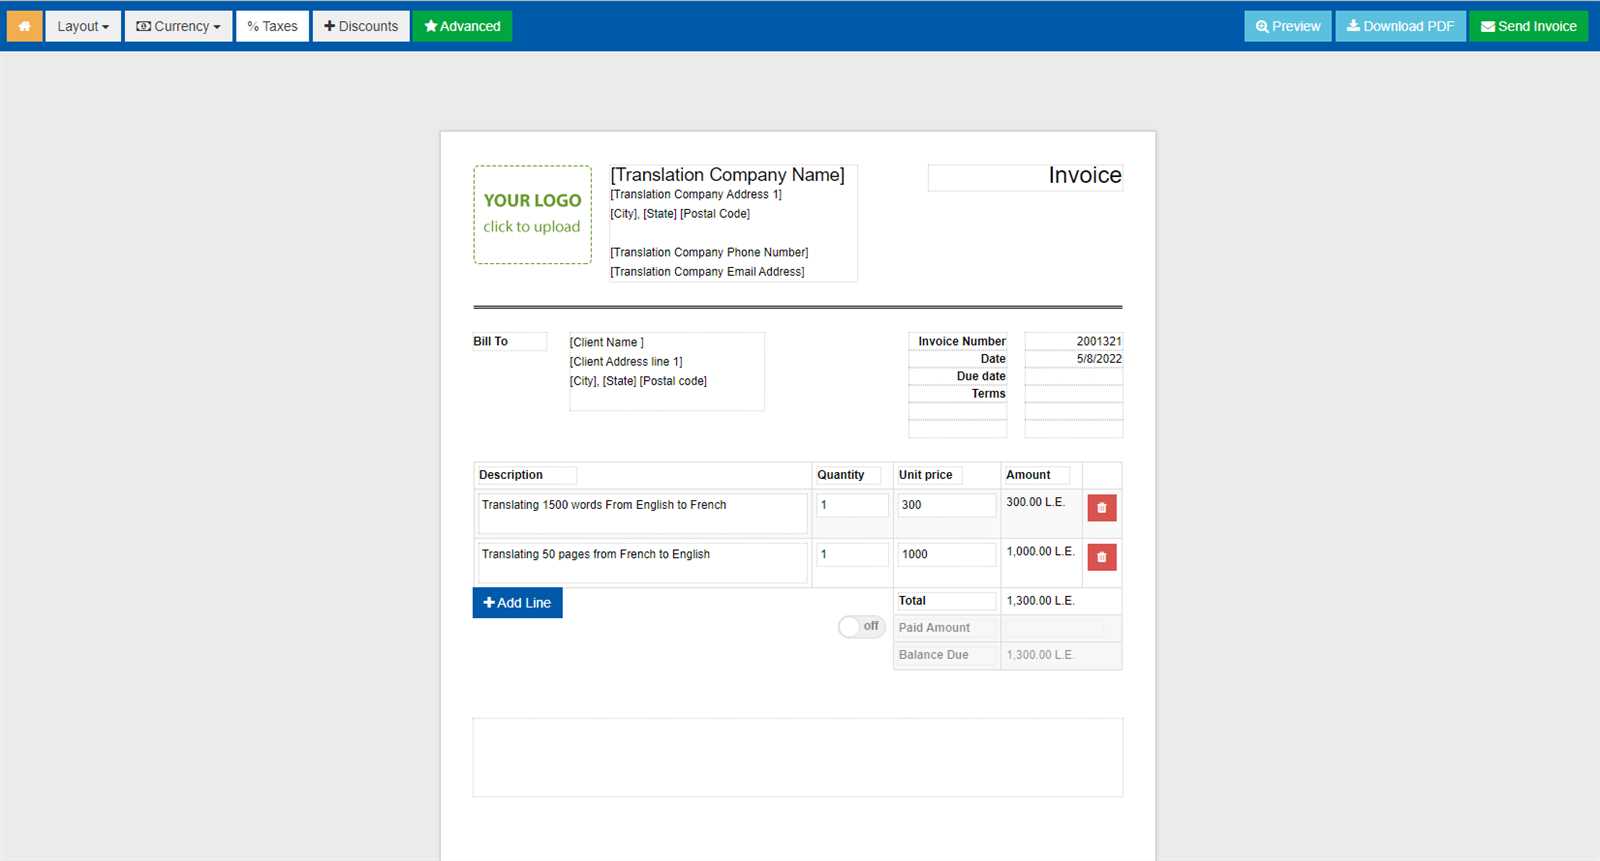This screenshot has width=1600, height=861.
Task: Click the Balance Due label
Action: [946, 655]
